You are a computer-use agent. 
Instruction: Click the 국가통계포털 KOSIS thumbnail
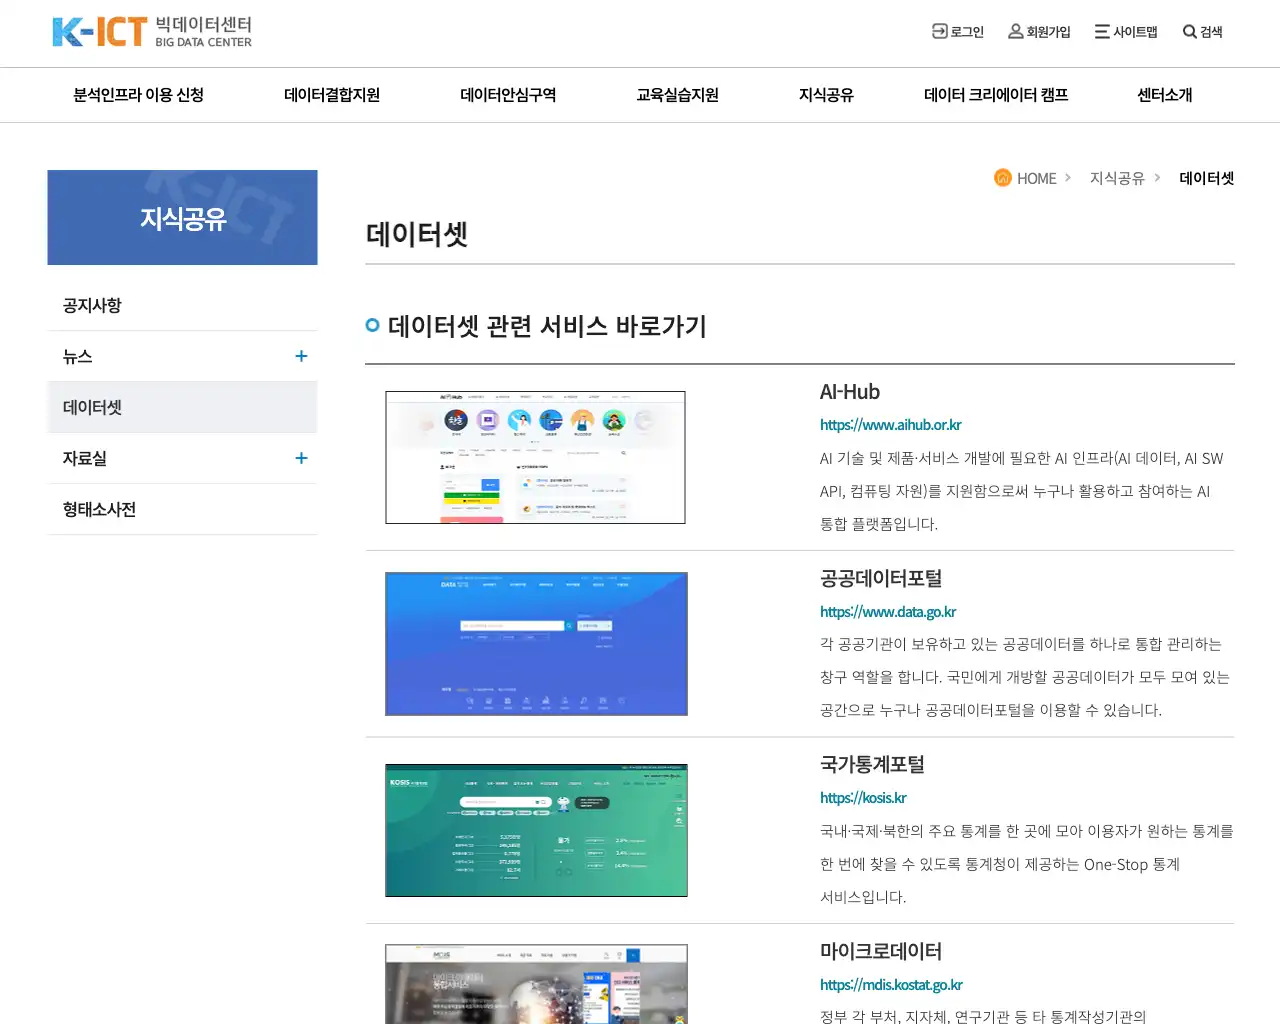pyautogui.click(x=536, y=830)
